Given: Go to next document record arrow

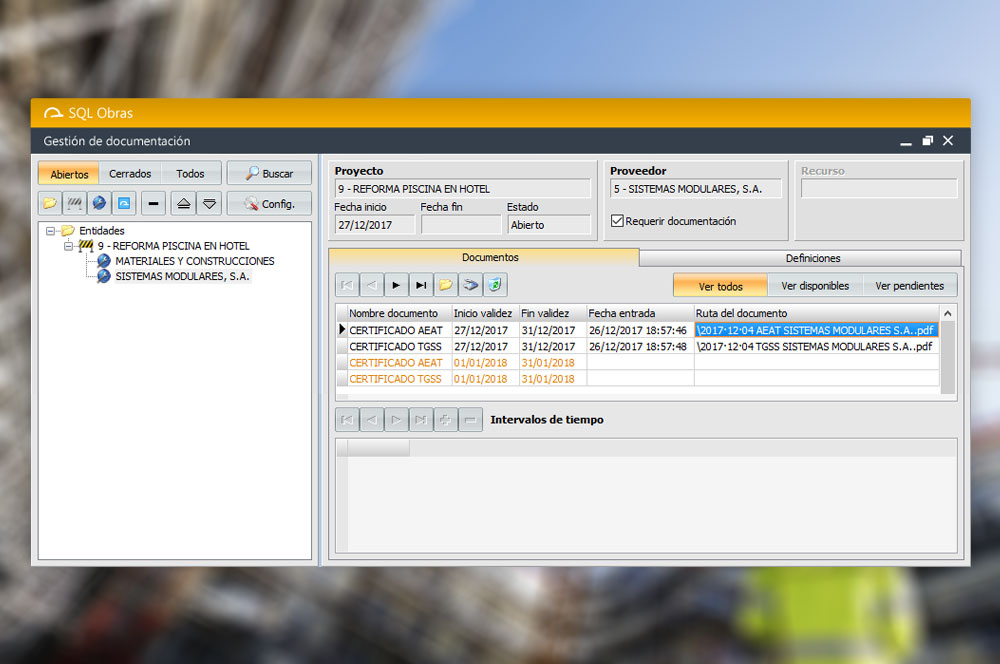Looking at the screenshot, I should tap(397, 285).
